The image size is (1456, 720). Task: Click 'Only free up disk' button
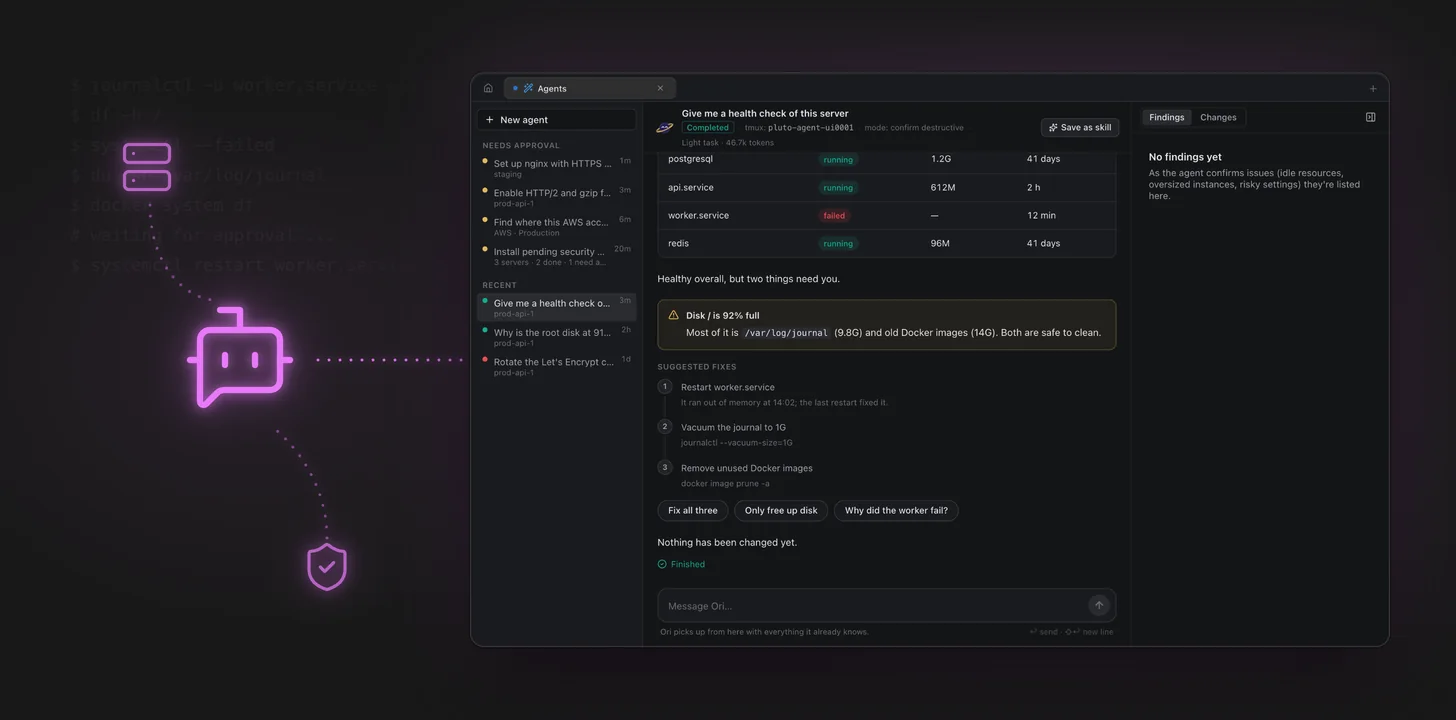(x=781, y=510)
